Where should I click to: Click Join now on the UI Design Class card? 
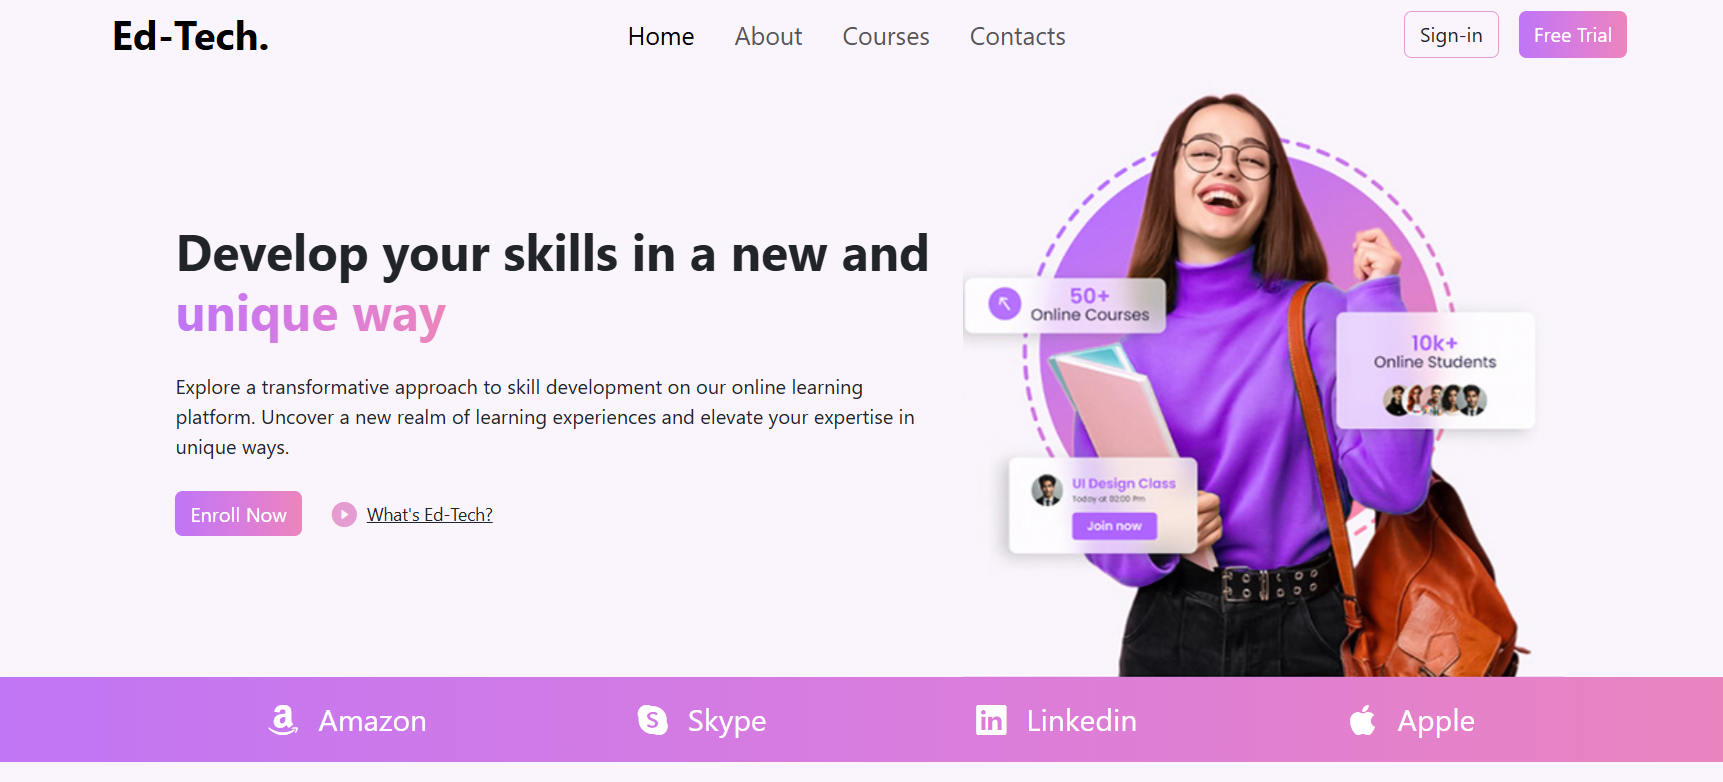pos(1114,526)
